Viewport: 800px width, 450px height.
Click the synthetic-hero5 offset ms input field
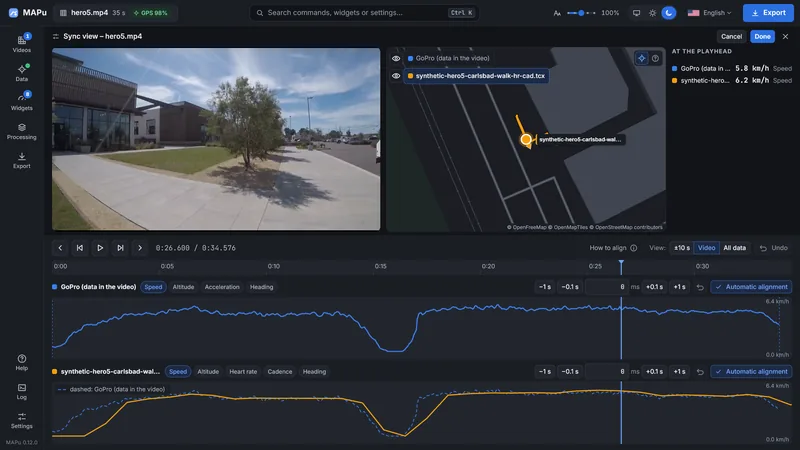(x=607, y=372)
